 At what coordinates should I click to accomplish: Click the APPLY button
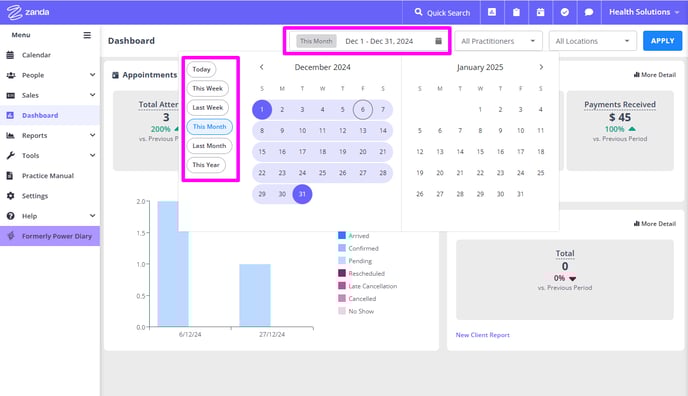[663, 41]
